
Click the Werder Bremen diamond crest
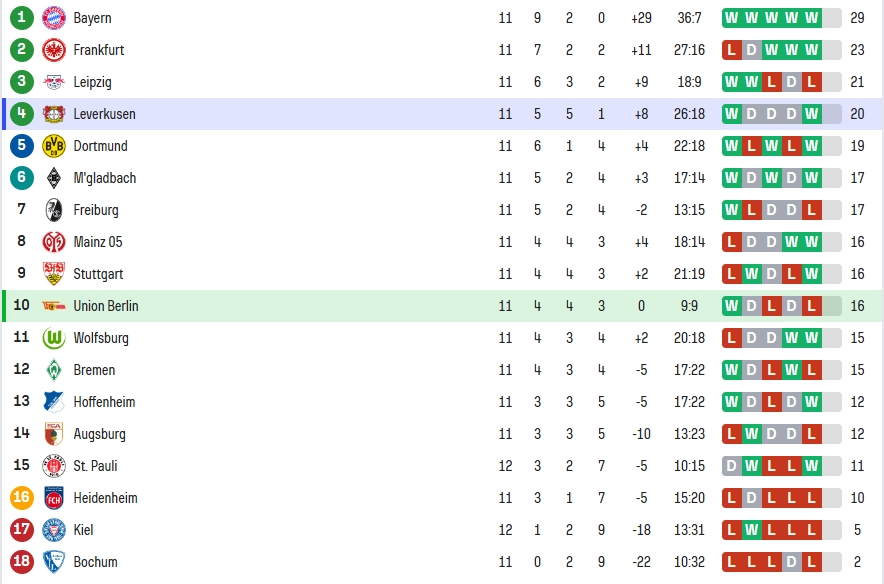pos(54,370)
